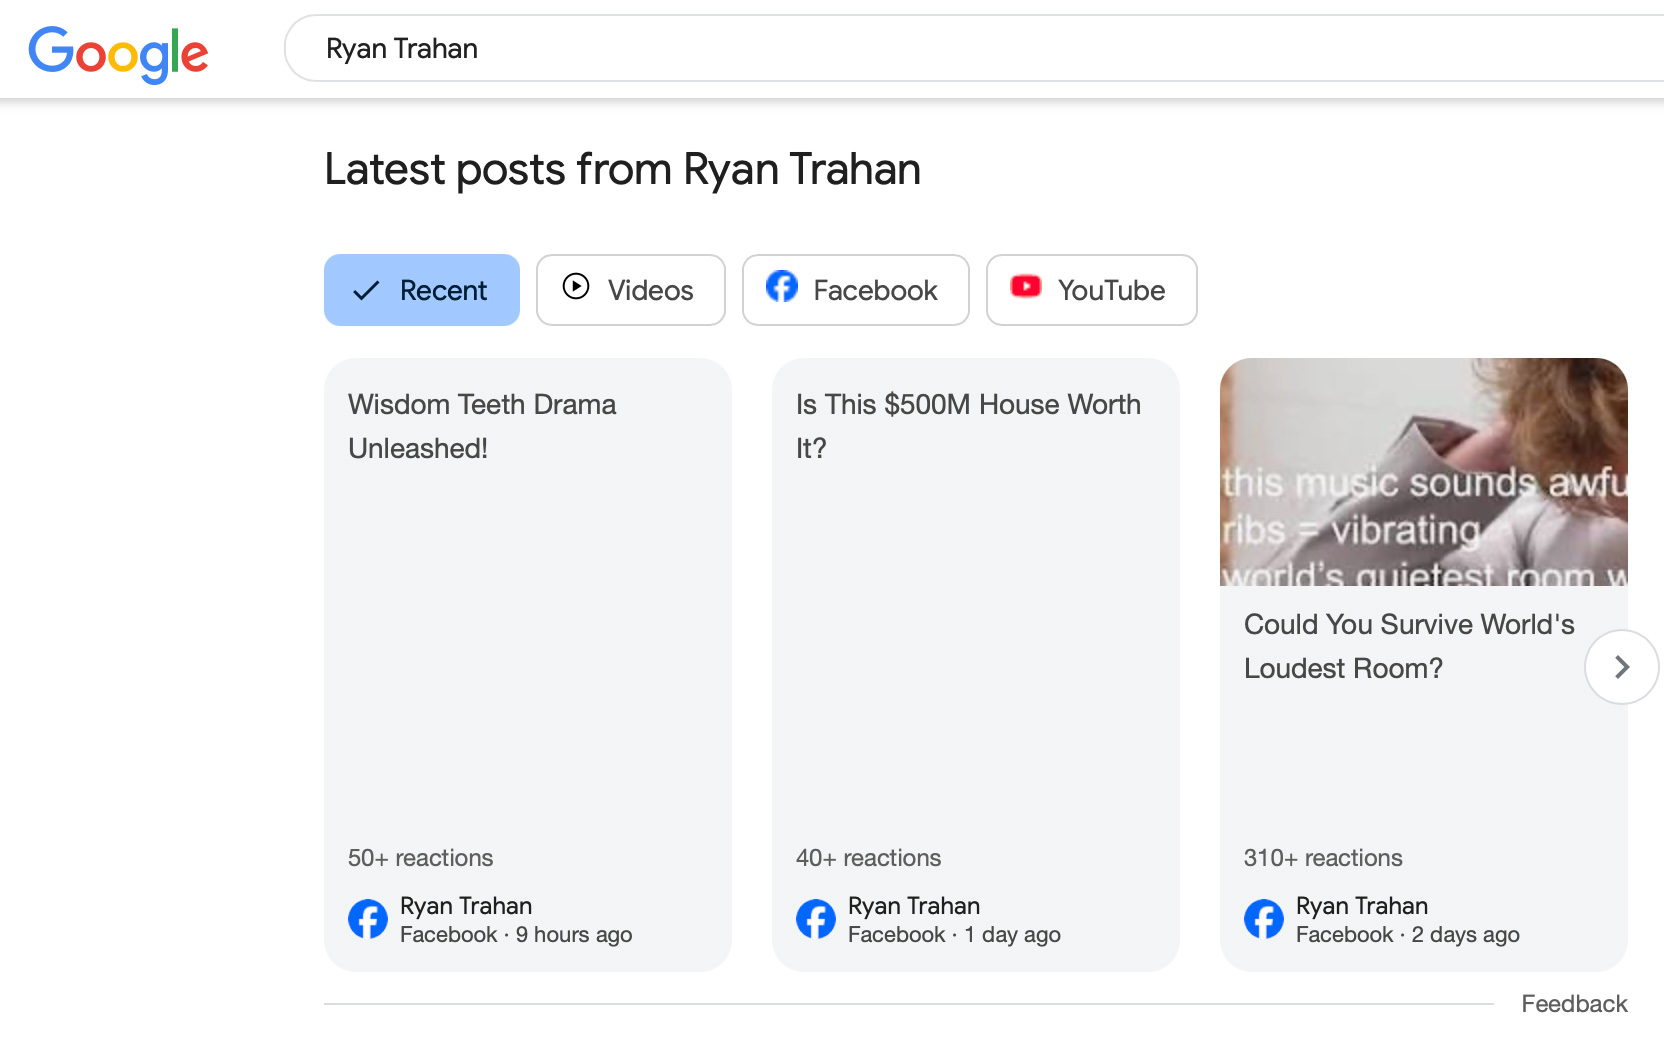1664x1064 pixels.
Task: Toggle the Recent filter off
Action: point(421,290)
